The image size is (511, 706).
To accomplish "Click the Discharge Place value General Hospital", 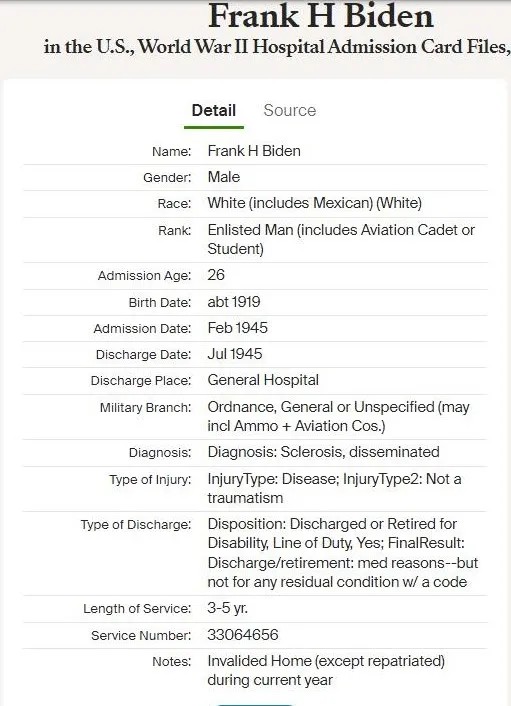I will tap(263, 380).
